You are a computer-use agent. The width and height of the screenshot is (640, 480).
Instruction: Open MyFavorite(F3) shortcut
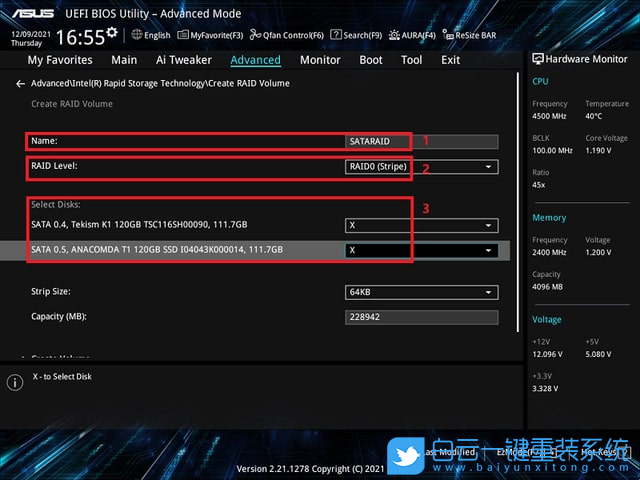(210, 35)
